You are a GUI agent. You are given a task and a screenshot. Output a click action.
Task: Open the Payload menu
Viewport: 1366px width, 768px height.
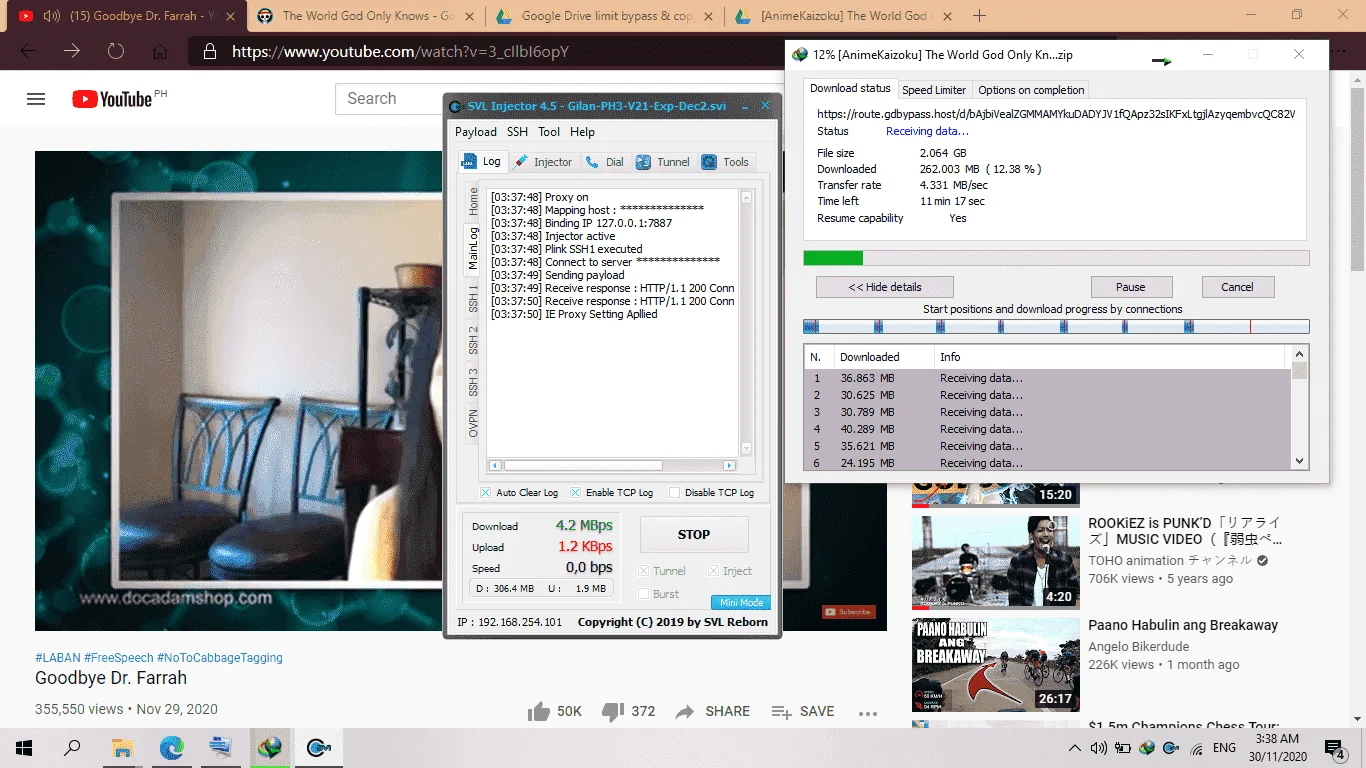click(x=476, y=132)
